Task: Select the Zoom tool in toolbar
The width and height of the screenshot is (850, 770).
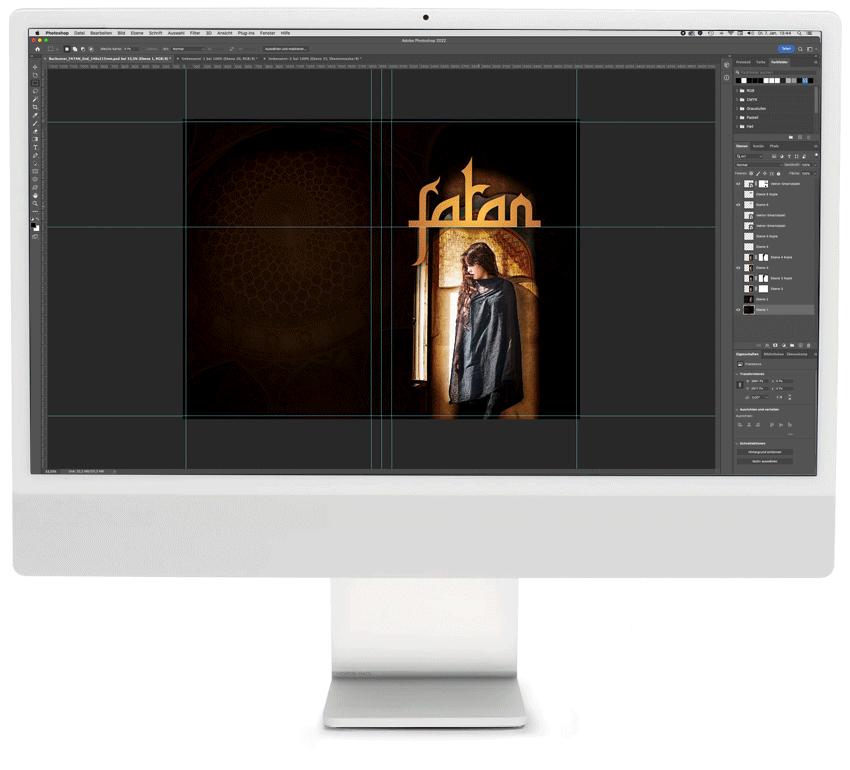Action: click(x=36, y=203)
